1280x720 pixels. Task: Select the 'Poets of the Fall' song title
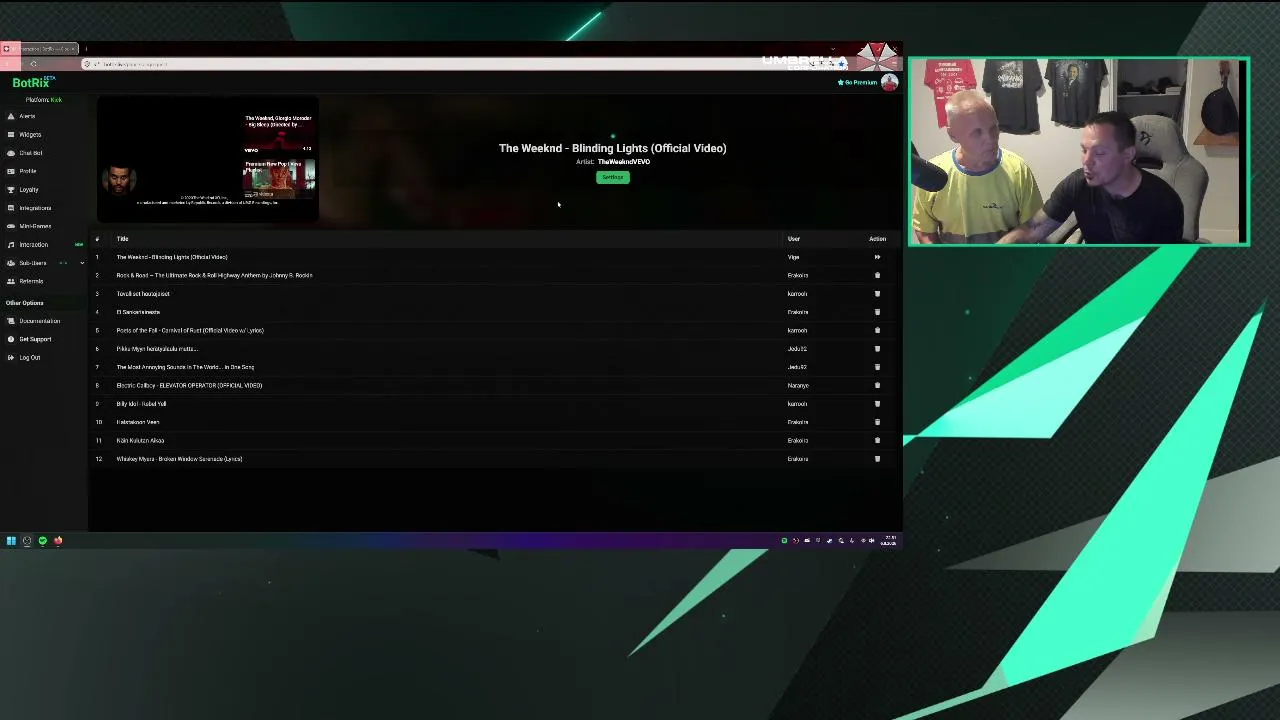pos(190,330)
